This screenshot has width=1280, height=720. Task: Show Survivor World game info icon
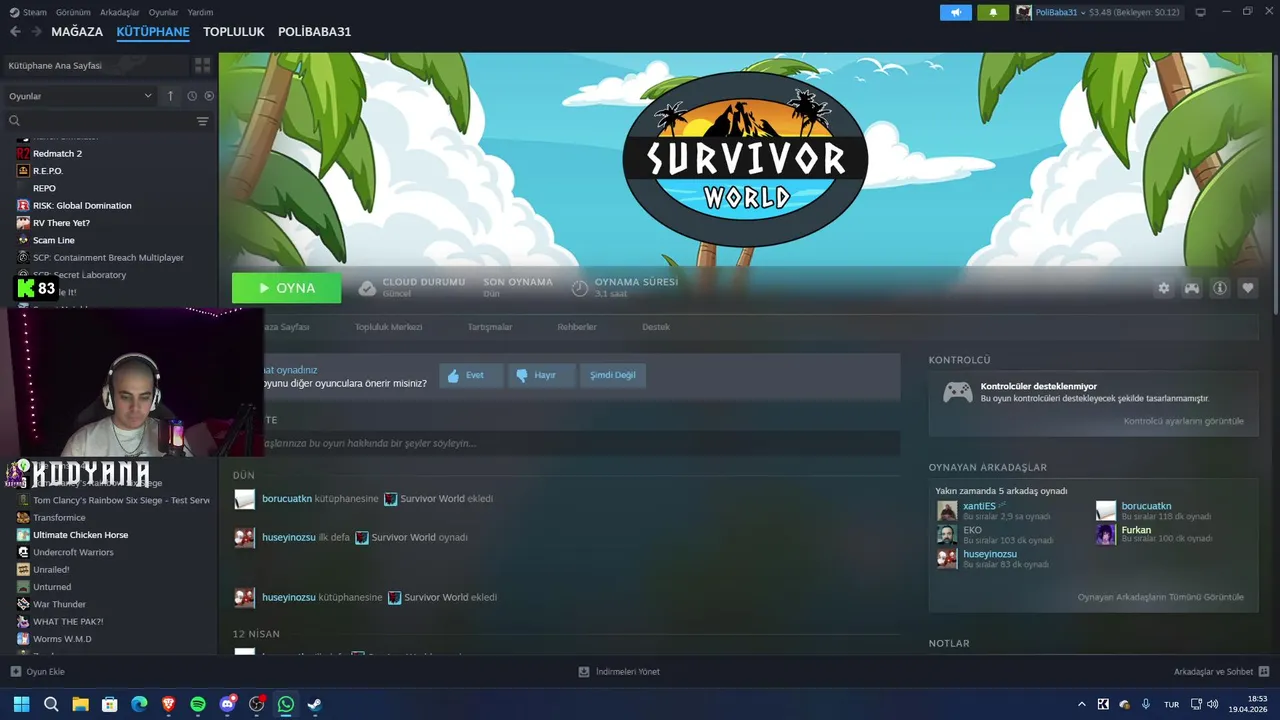tap(1220, 288)
